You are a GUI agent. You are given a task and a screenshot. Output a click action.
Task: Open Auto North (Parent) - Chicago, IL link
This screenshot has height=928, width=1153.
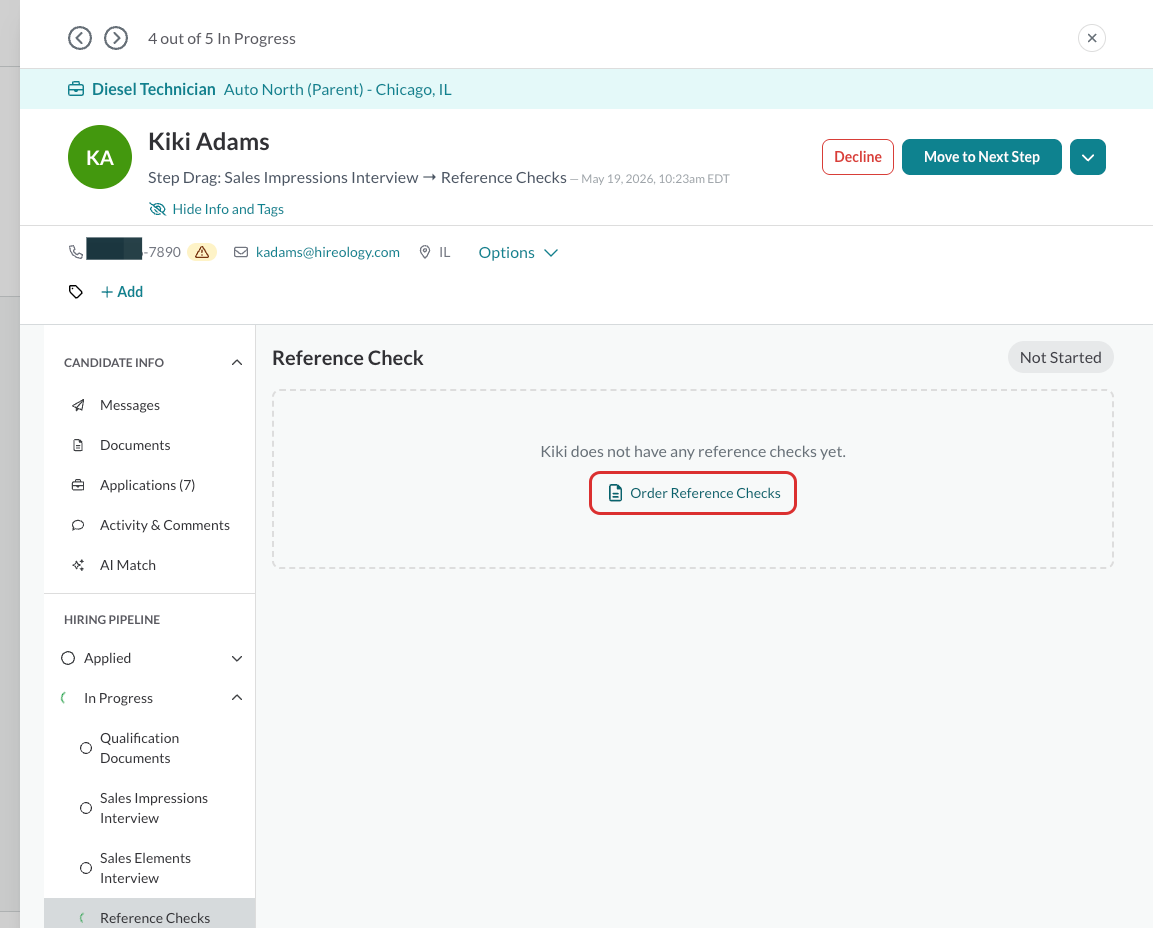pyautogui.click(x=338, y=90)
